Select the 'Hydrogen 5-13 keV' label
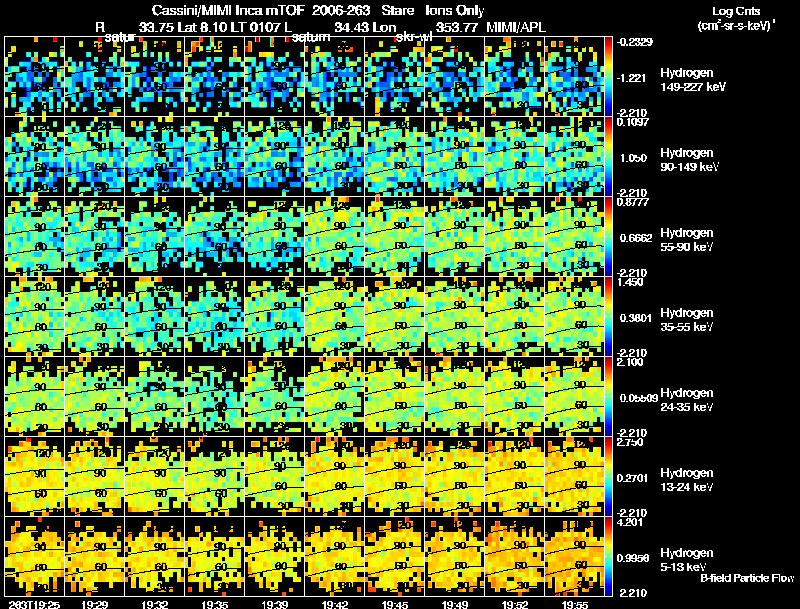The width and height of the screenshot is (800, 609). (x=687, y=560)
